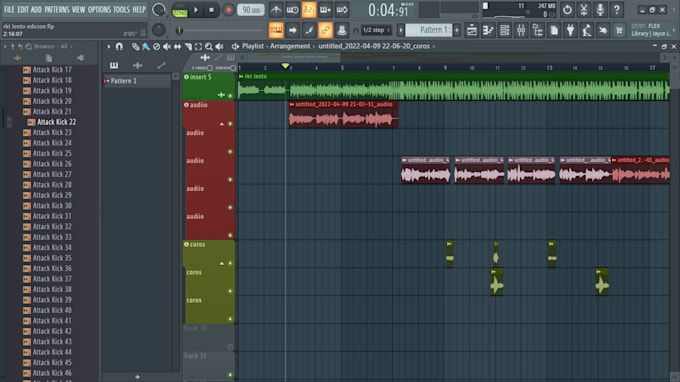Open the FILE menu
The height and width of the screenshot is (382, 680).
point(9,10)
